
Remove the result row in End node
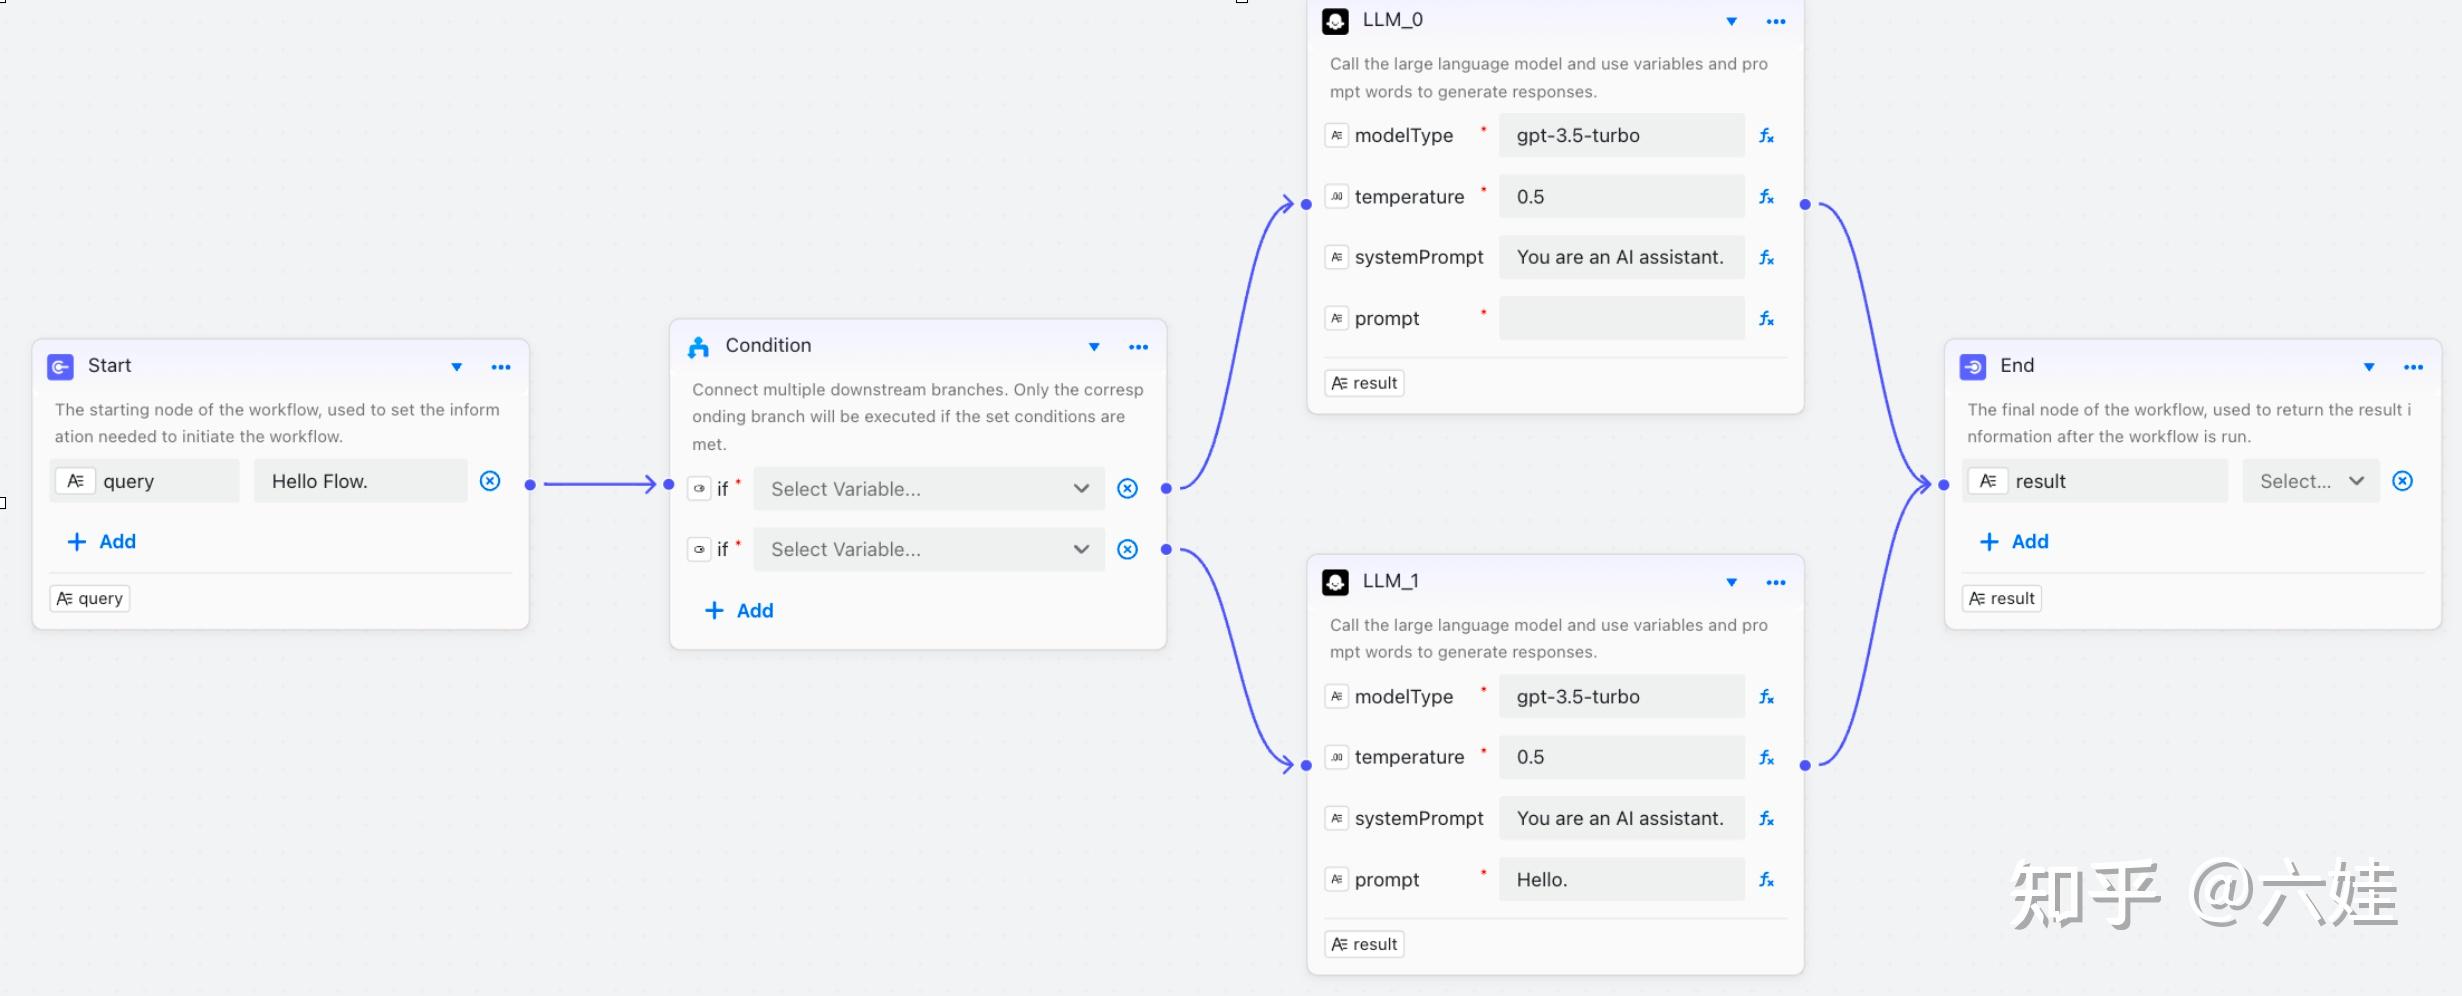click(x=2402, y=481)
